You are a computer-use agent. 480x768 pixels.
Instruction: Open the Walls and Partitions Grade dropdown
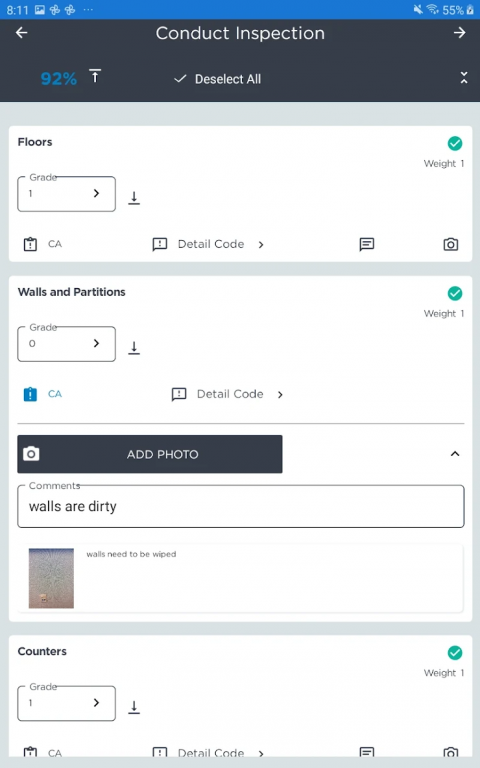67,344
